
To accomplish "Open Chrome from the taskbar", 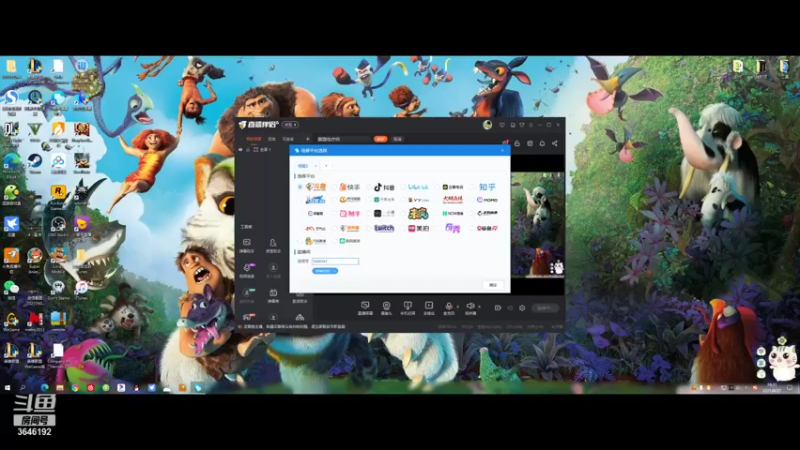I will tap(75, 388).
